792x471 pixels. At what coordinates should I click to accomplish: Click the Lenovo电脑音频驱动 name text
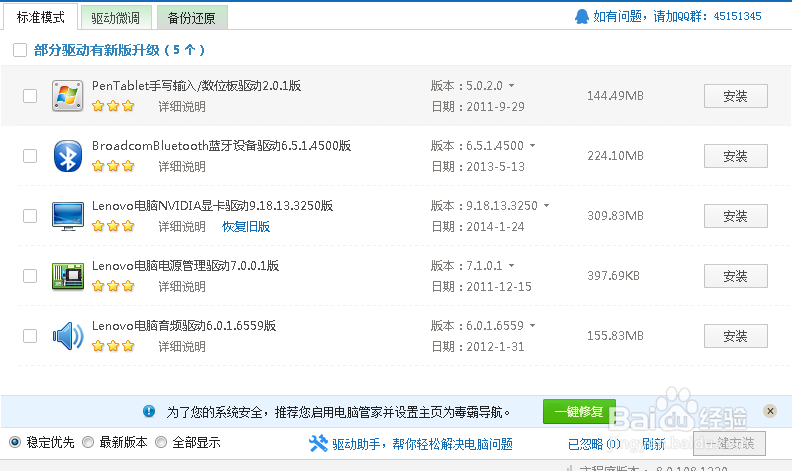(184, 325)
